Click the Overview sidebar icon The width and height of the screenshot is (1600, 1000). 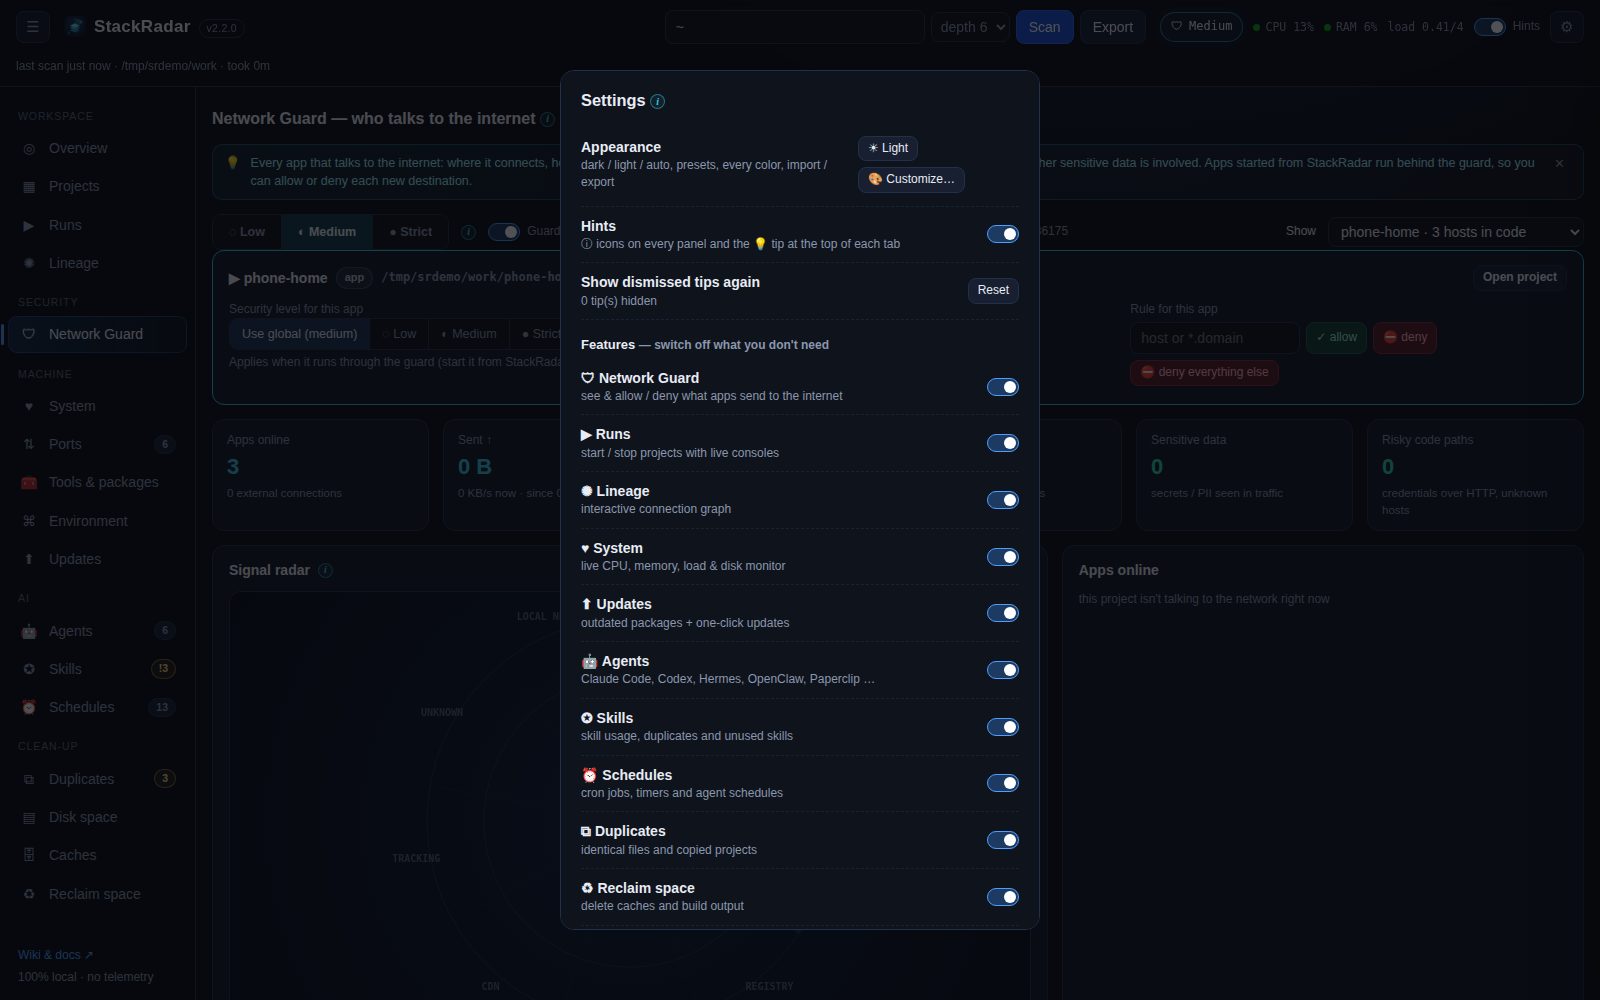(29, 148)
